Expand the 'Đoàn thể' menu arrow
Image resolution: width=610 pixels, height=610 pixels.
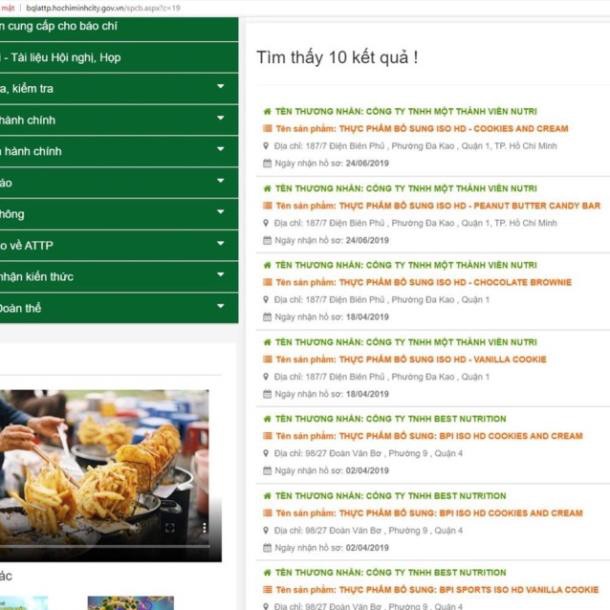[221, 306]
